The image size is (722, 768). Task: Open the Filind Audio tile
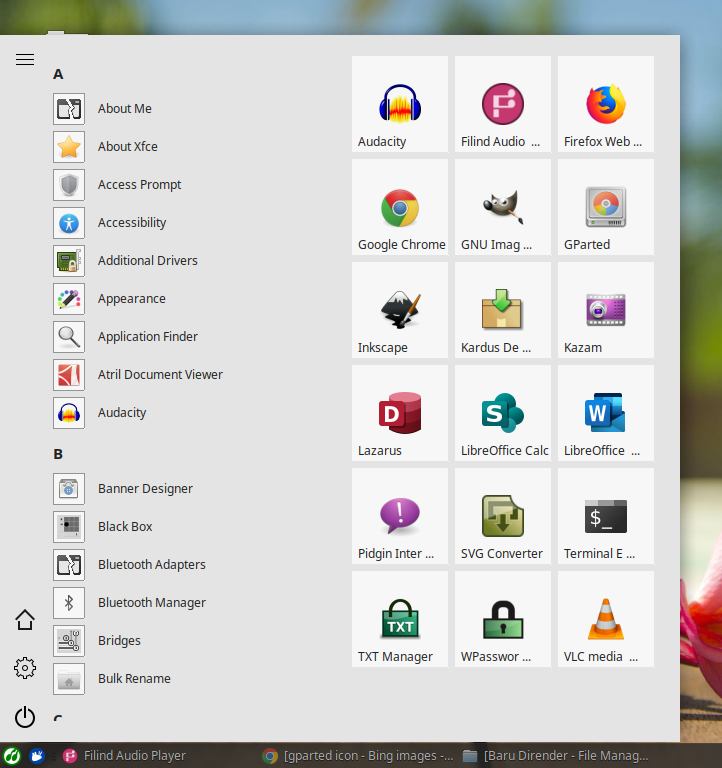503,104
